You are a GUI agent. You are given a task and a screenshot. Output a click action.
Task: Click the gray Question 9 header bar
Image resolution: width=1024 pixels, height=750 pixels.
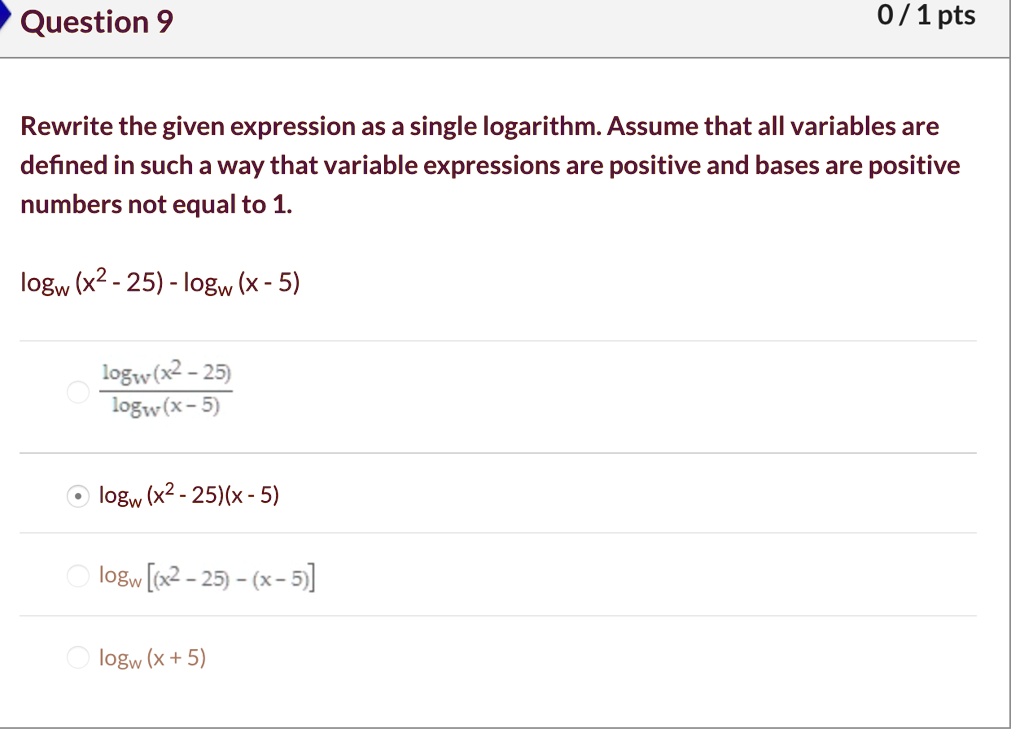point(505,29)
